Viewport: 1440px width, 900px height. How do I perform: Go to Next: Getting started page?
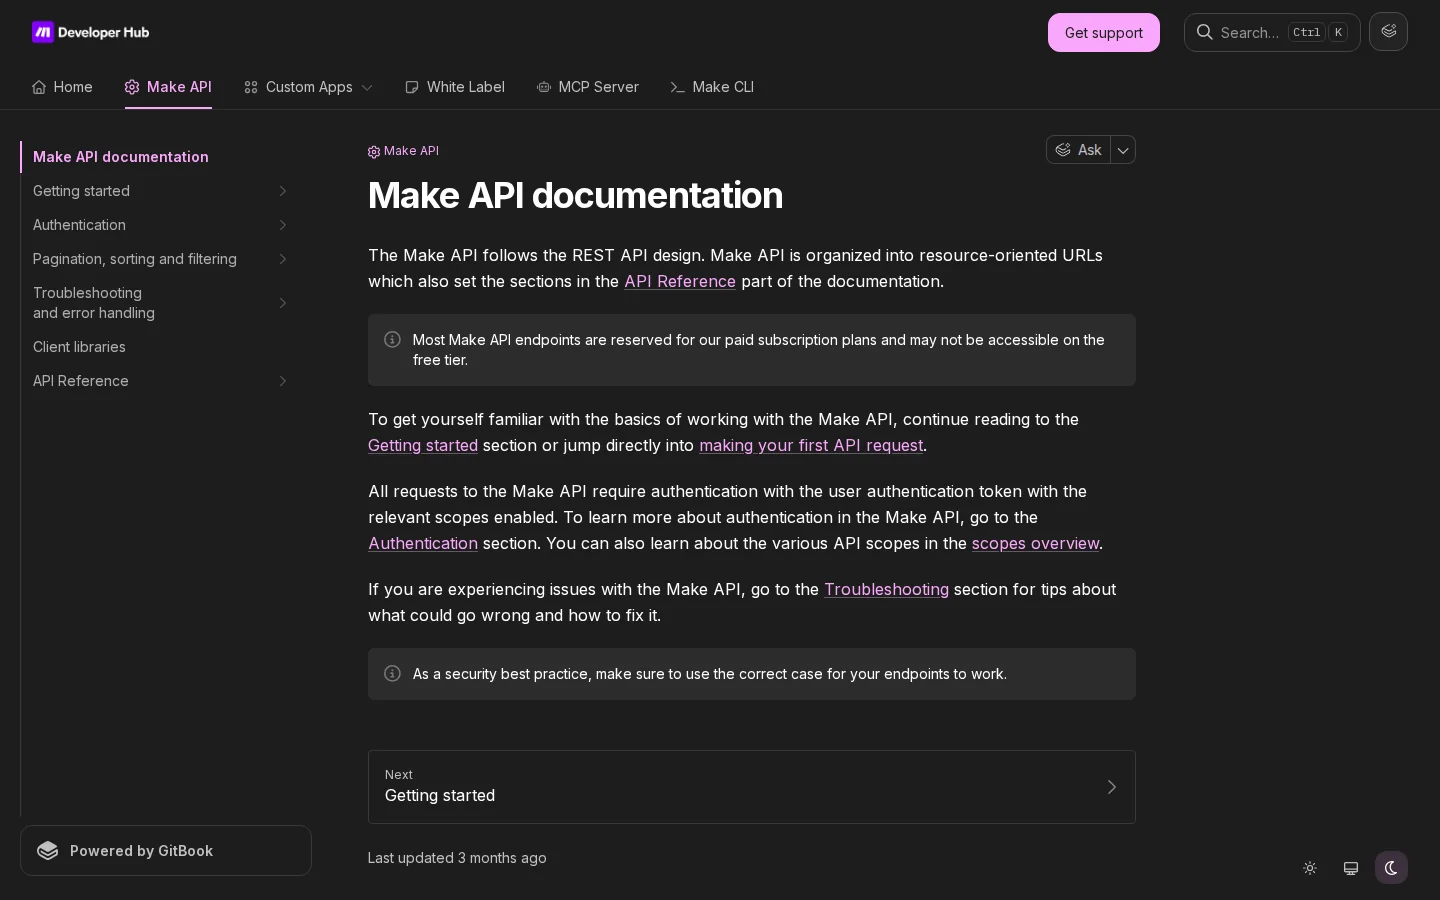752,787
